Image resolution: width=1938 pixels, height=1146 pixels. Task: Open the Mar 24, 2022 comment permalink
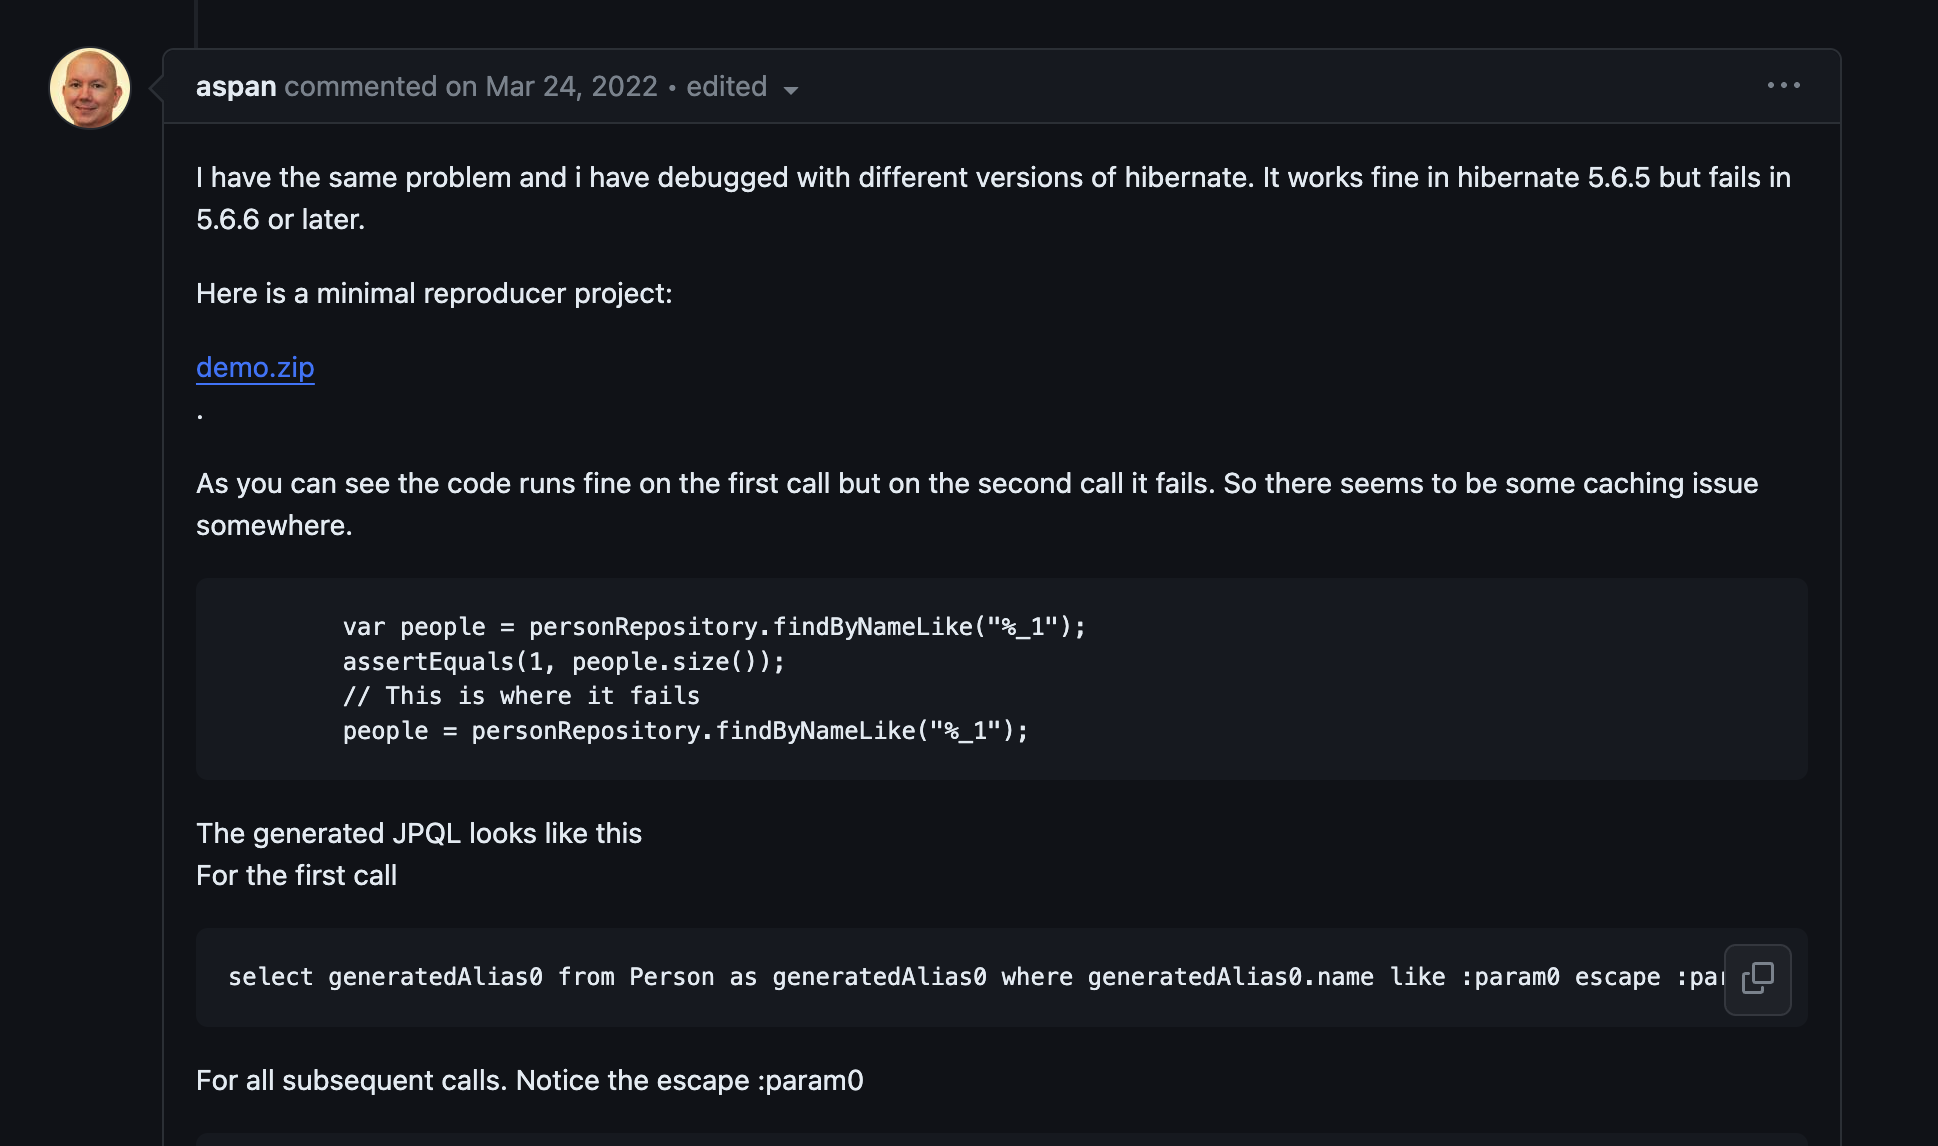571,87
